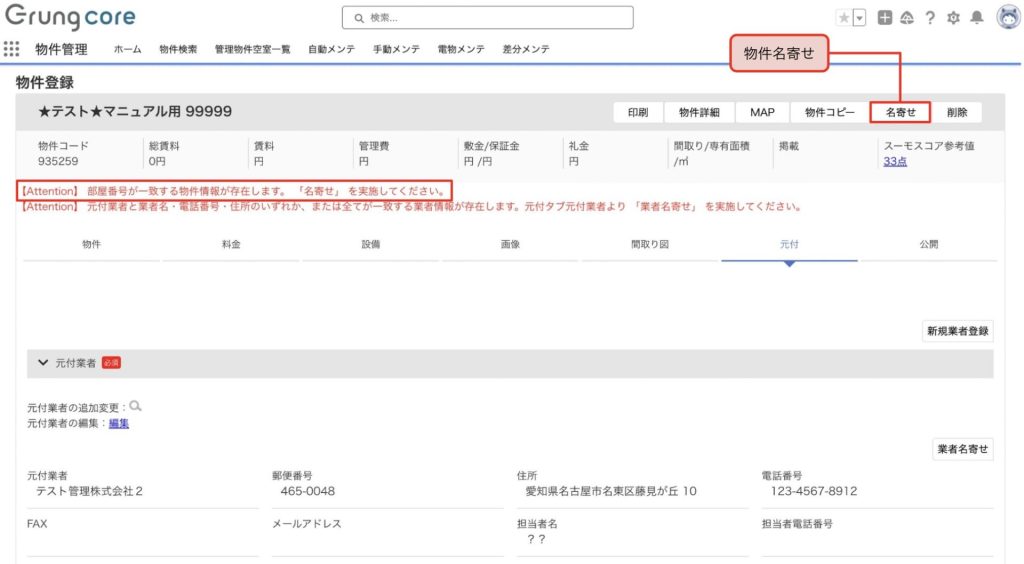Open the 物件検索 navigation menu item
1024x564 pixels.
pyautogui.click(x=178, y=49)
